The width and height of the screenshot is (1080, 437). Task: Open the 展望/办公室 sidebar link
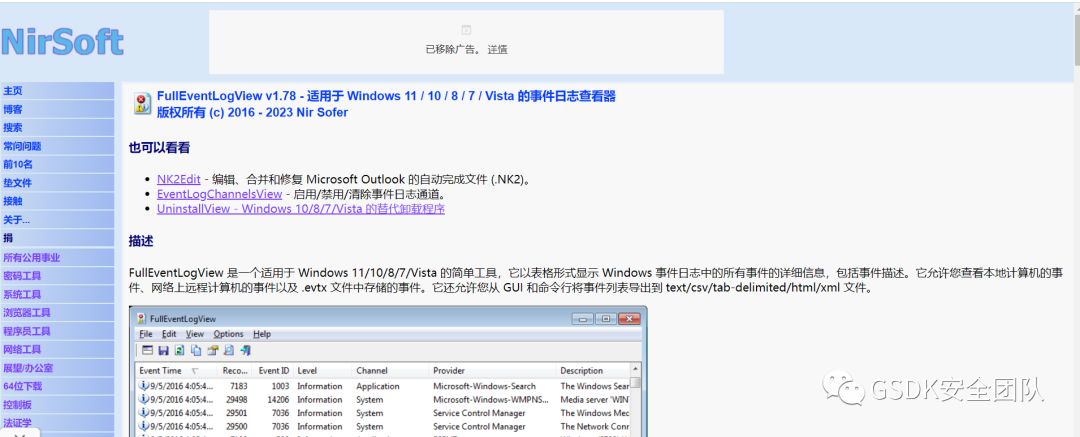point(28,368)
